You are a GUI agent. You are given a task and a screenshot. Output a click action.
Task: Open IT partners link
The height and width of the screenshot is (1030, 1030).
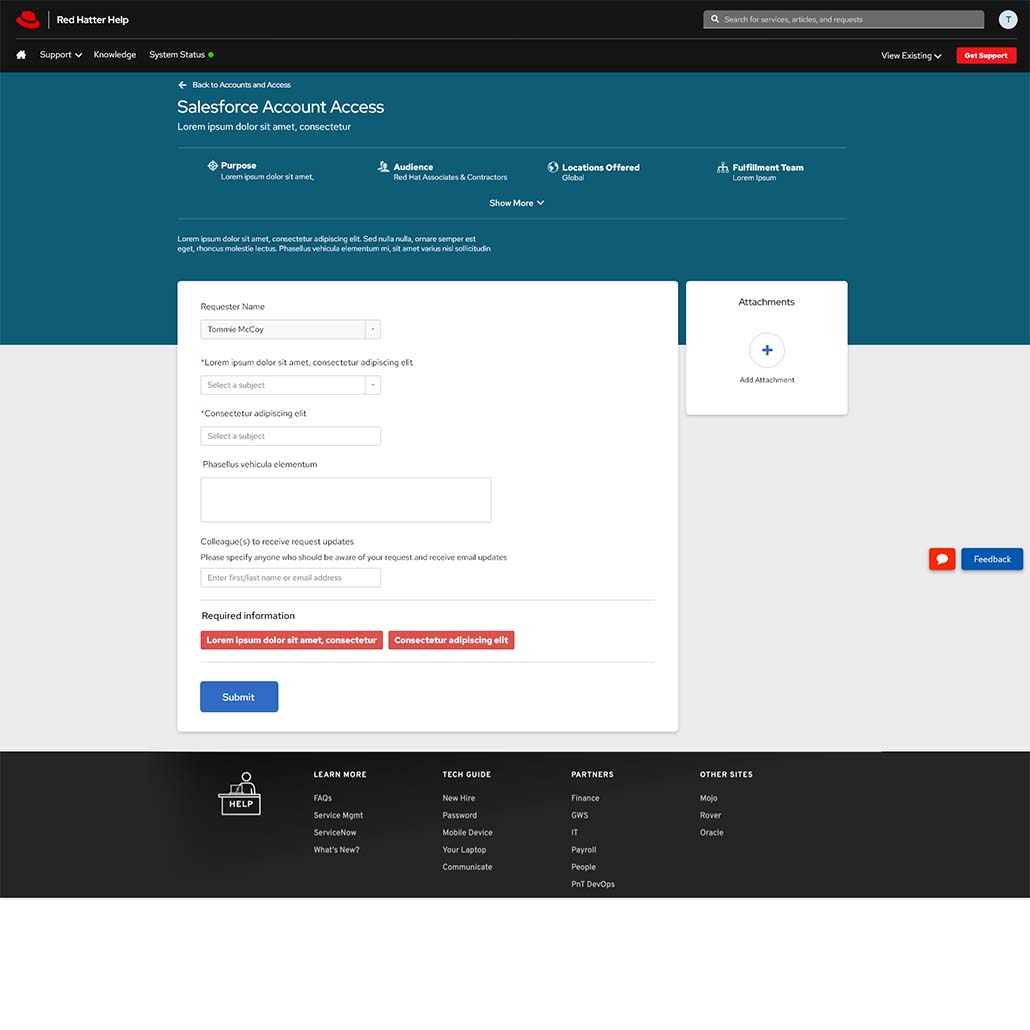[x=575, y=832]
